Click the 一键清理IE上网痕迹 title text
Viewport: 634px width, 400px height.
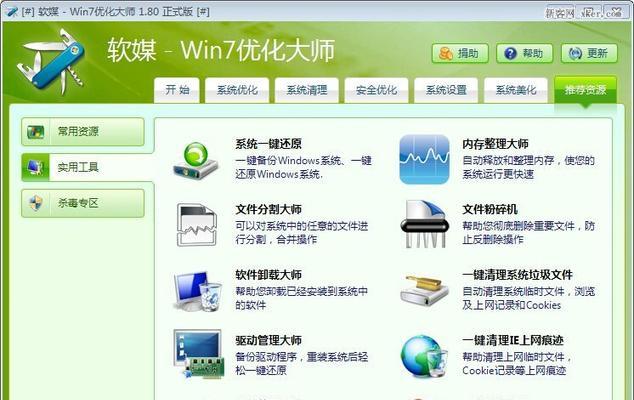click(x=513, y=340)
